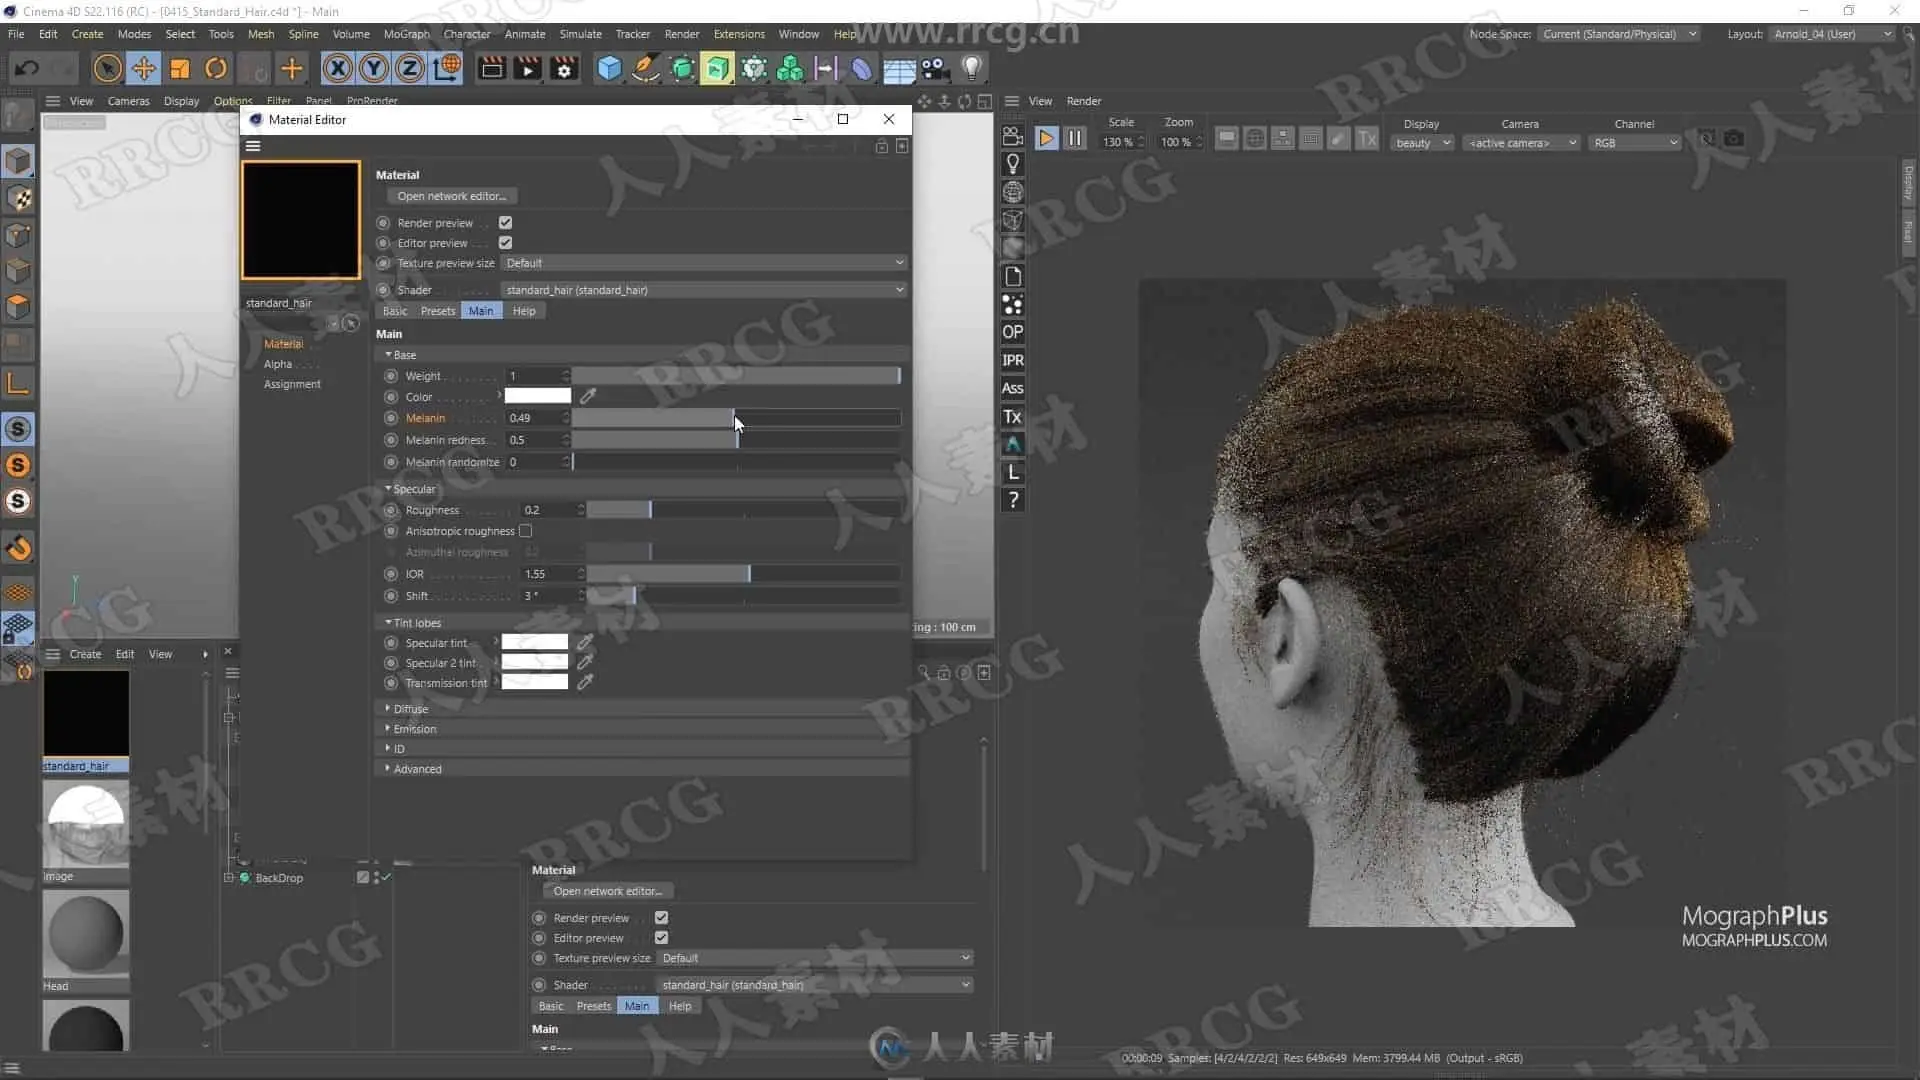
Task: Enable Anisotropic roughness checkbox
Action: pyautogui.click(x=525, y=531)
